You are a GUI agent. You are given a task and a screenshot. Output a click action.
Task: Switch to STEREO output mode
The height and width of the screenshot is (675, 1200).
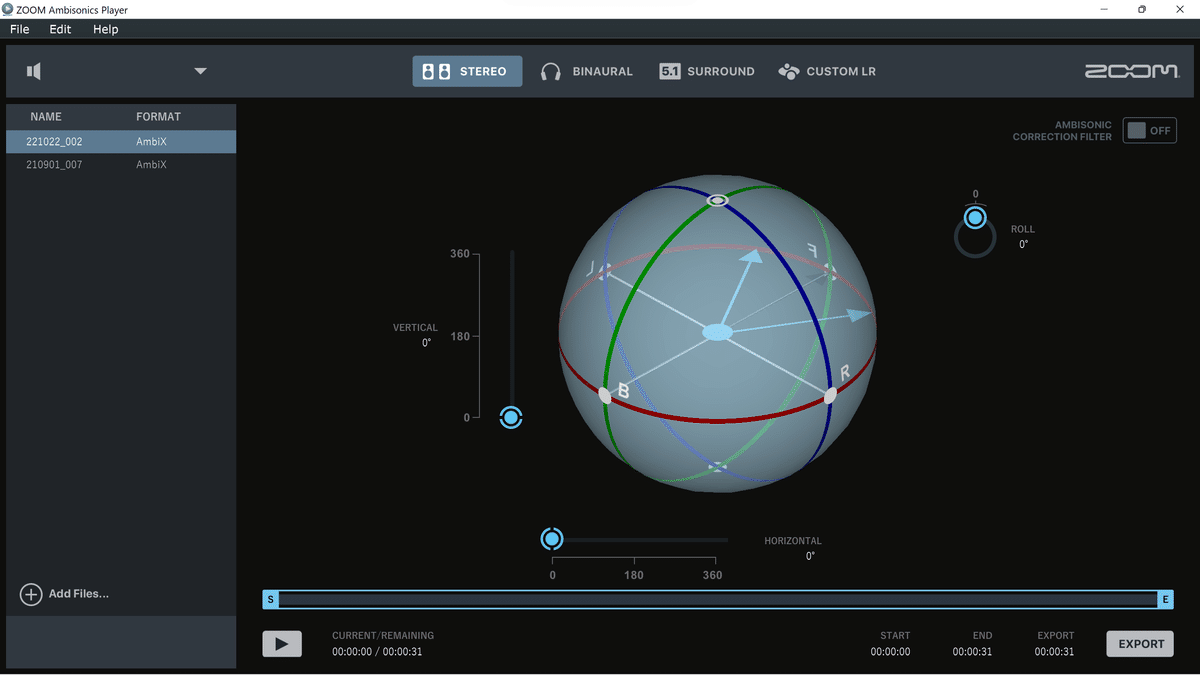click(467, 71)
